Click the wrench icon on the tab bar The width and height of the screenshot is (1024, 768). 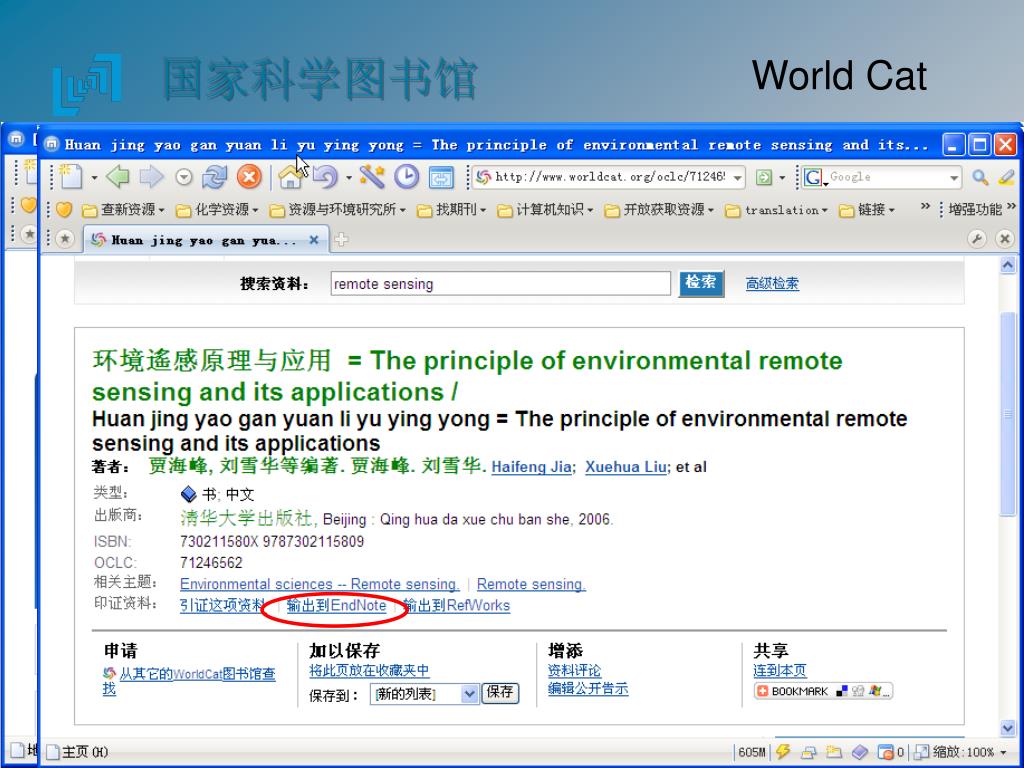point(977,239)
